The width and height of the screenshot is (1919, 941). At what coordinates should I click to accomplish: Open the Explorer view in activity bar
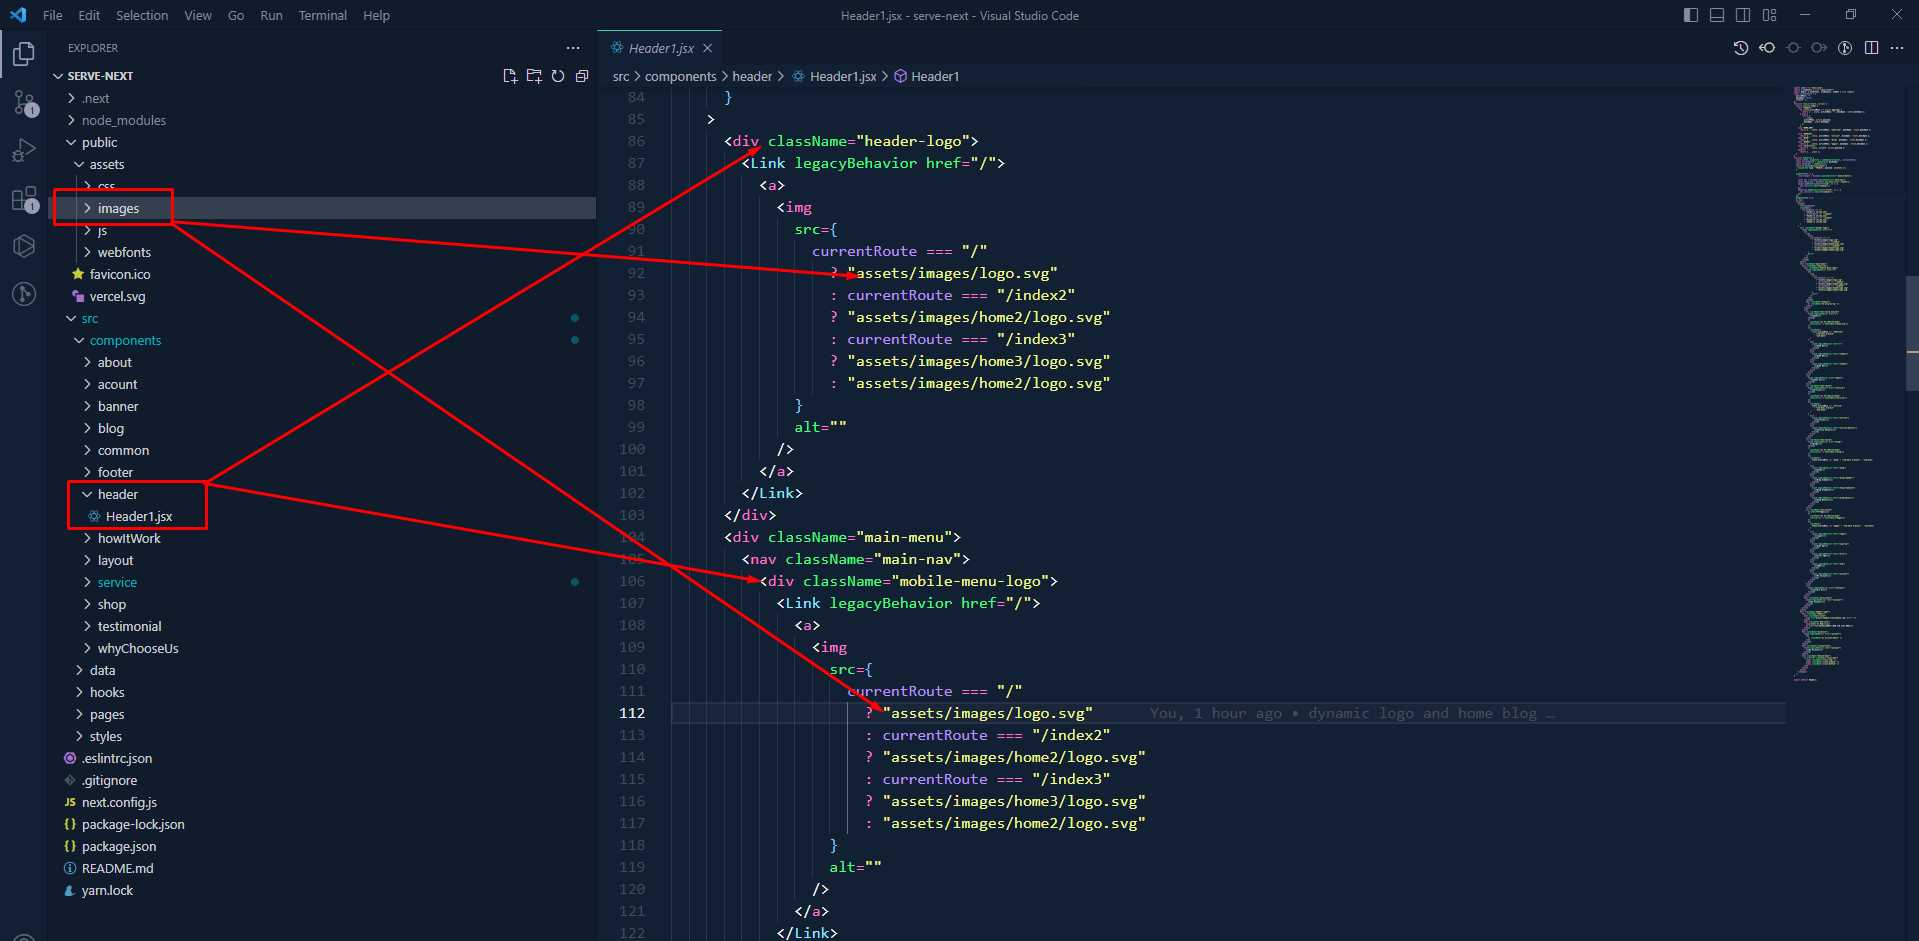(24, 53)
